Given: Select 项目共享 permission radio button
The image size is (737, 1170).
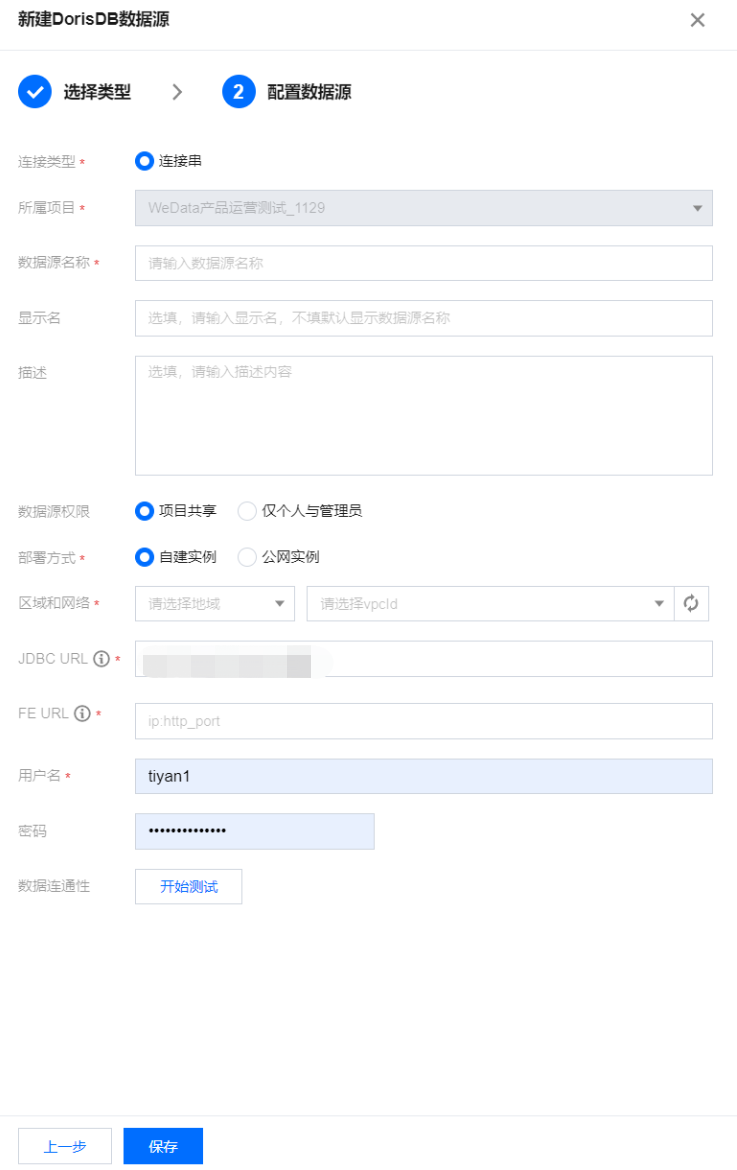Looking at the screenshot, I should [145, 511].
